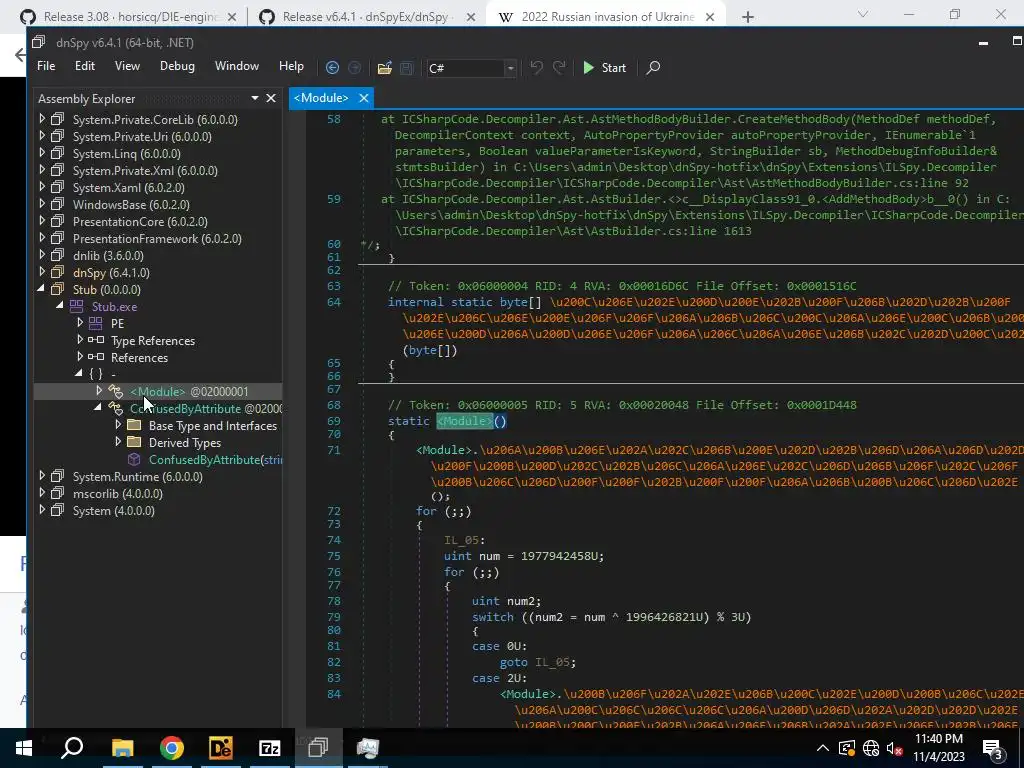1024x768 pixels.
Task: Select the References node in the tree
Action: click(x=139, y=357)
